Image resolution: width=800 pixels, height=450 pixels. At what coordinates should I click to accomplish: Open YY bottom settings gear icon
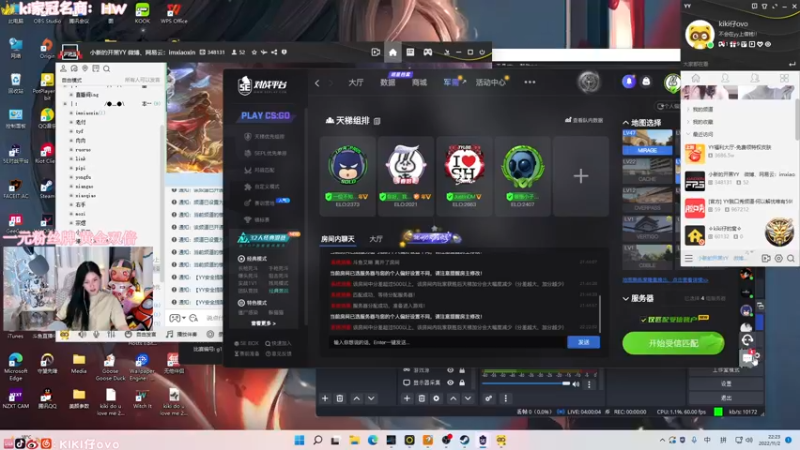pyautogui.click(x=779, y=258)
